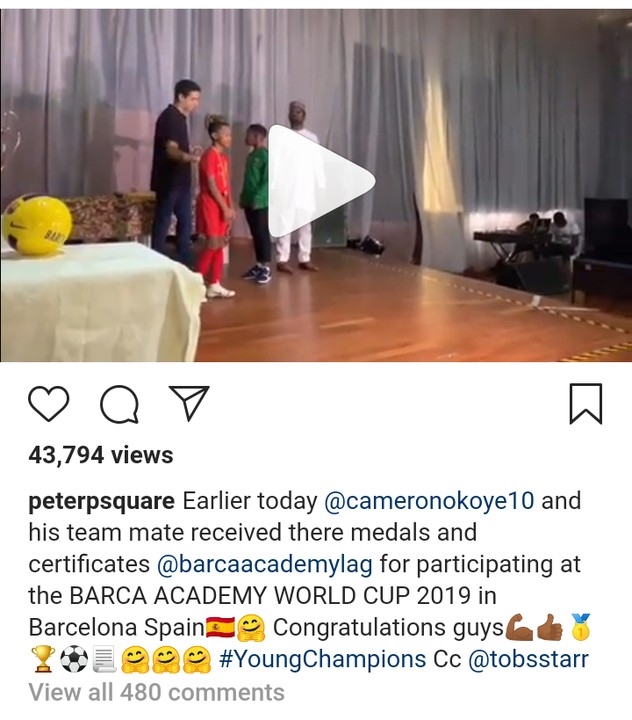632x720 pixels.
Task: Open @tobsstarr mention
Action: pyautogui.click(x=528, y=659)
